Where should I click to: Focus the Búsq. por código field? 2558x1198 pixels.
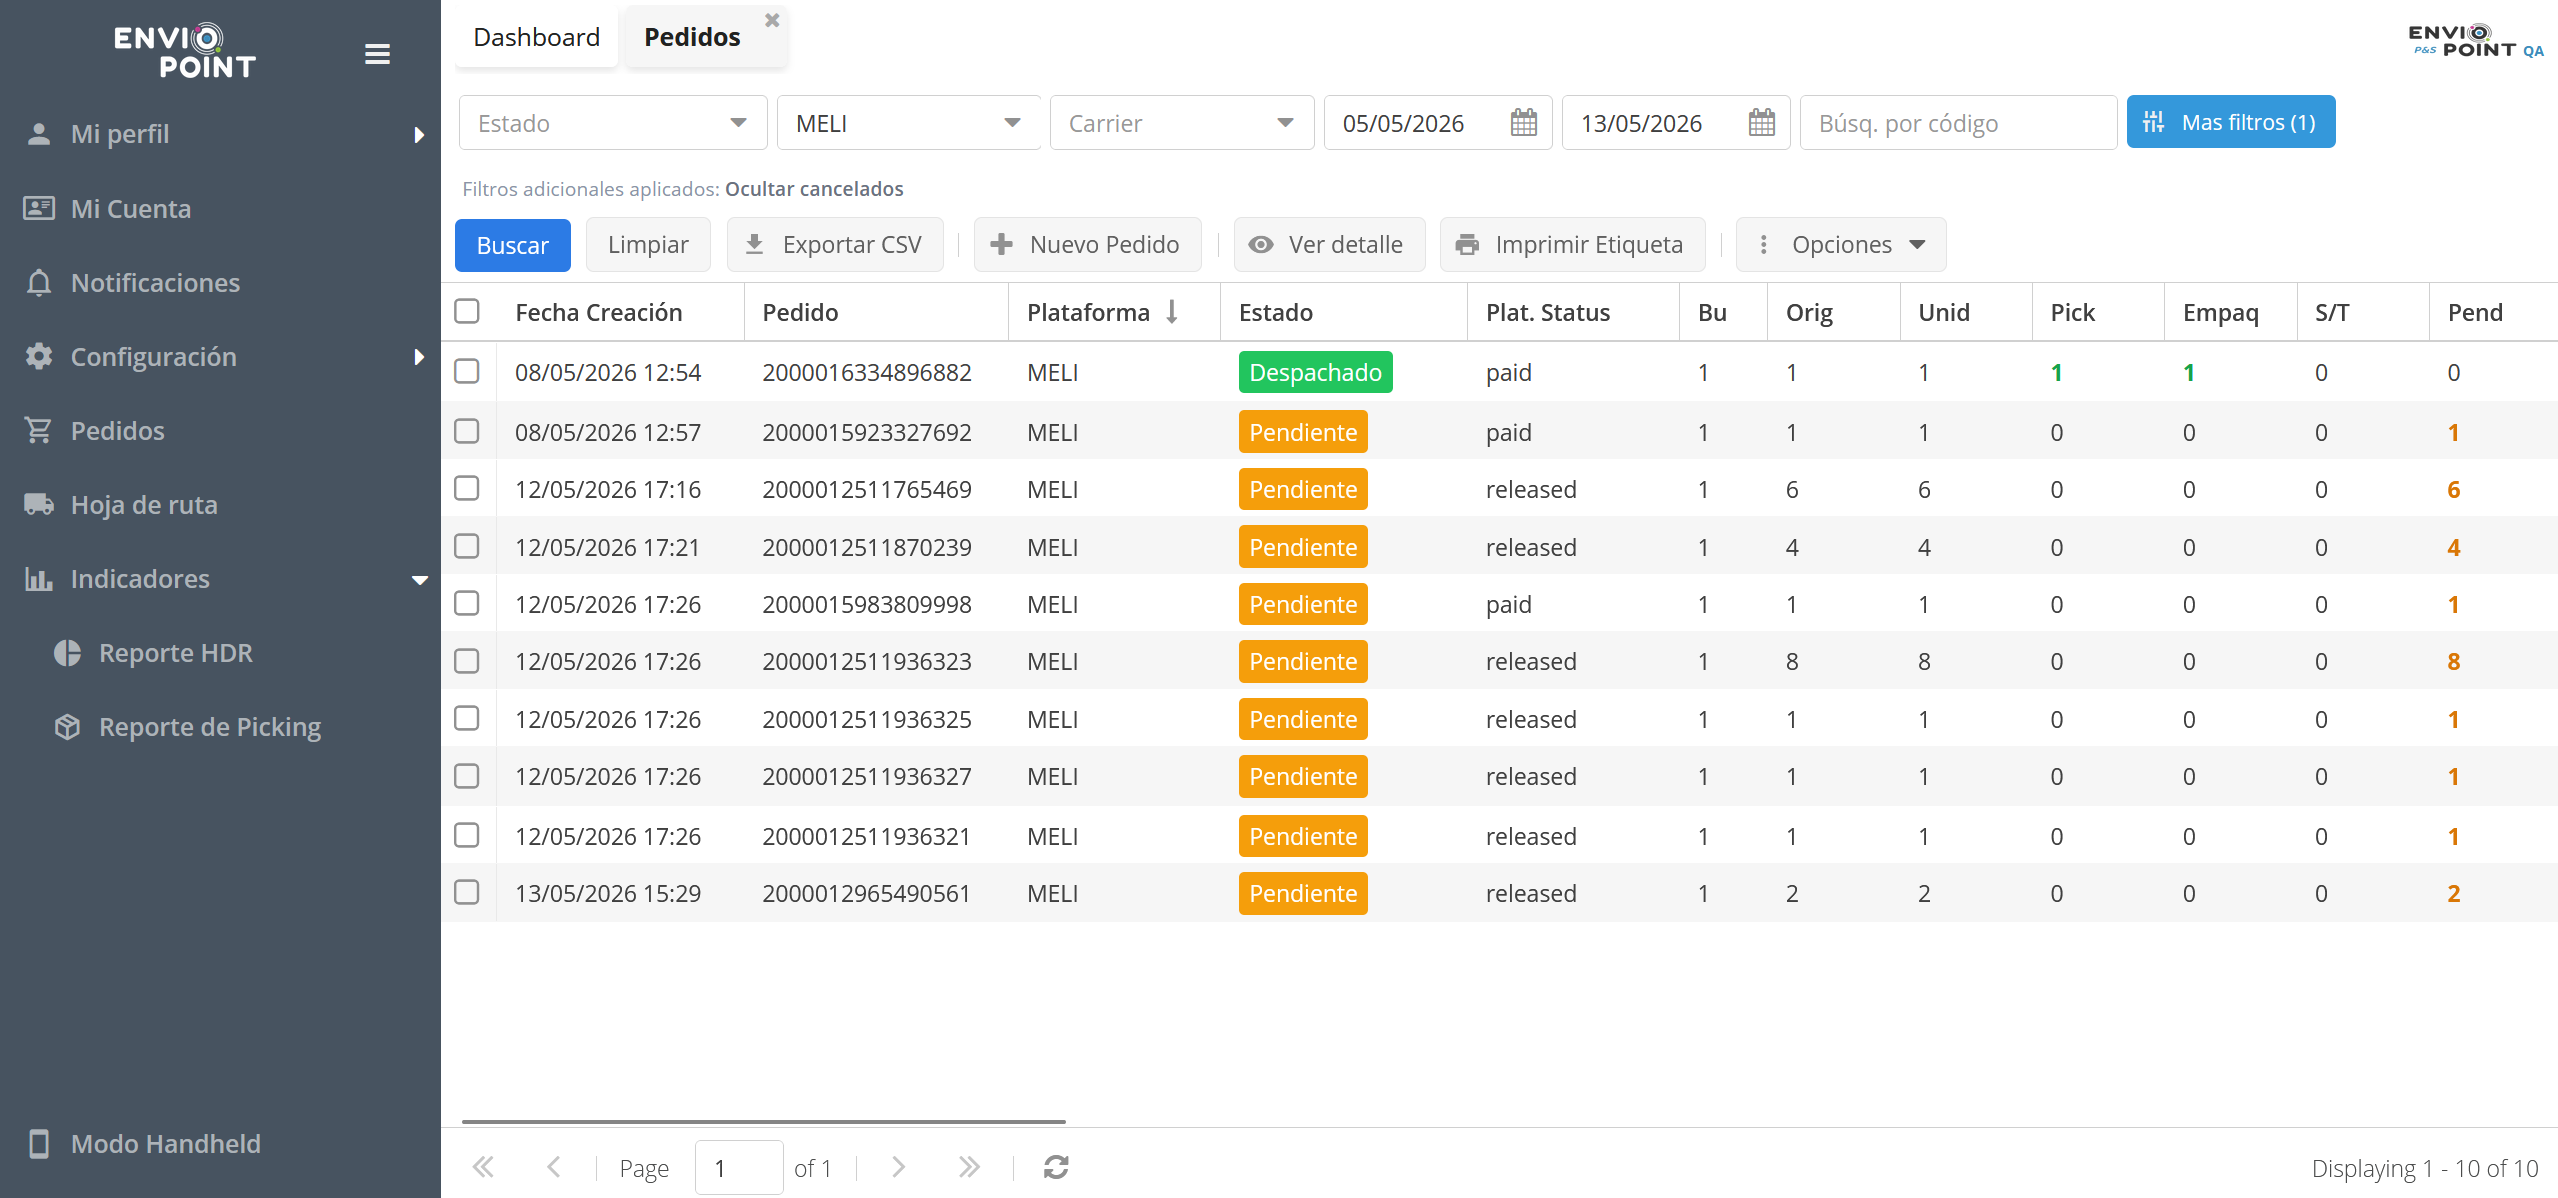[x=1958, y=123]
